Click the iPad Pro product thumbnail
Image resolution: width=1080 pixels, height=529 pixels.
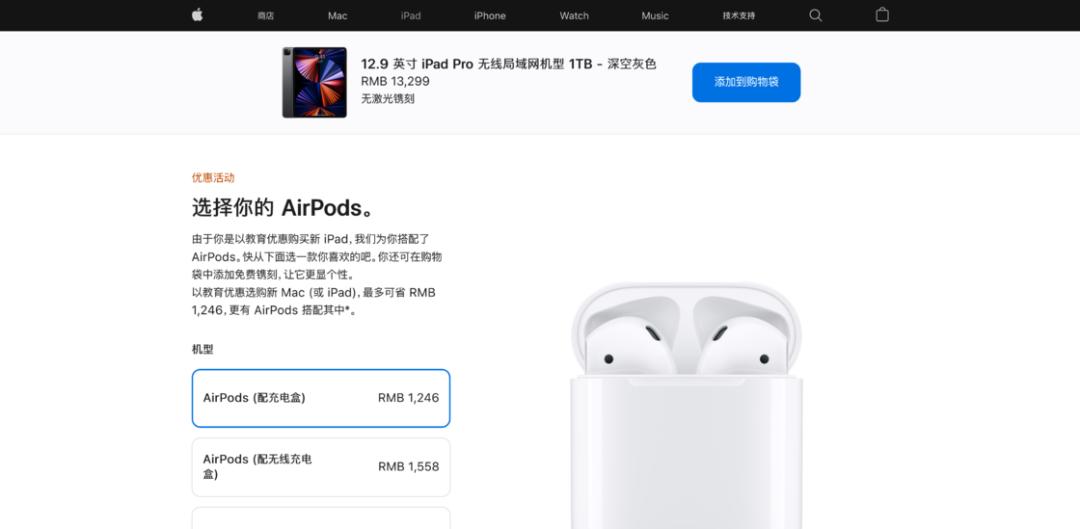tap(314, 82)
